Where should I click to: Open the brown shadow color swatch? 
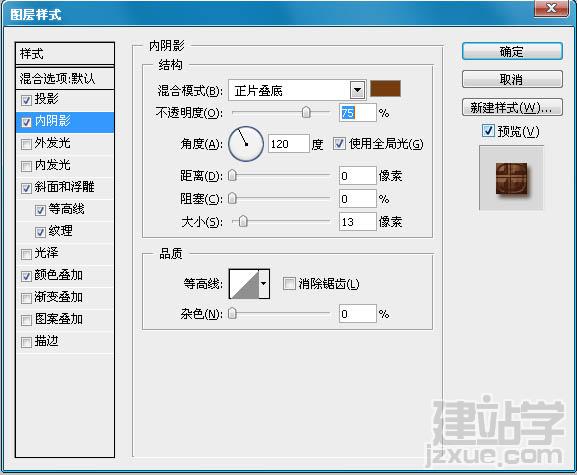[x=385, y=89]
